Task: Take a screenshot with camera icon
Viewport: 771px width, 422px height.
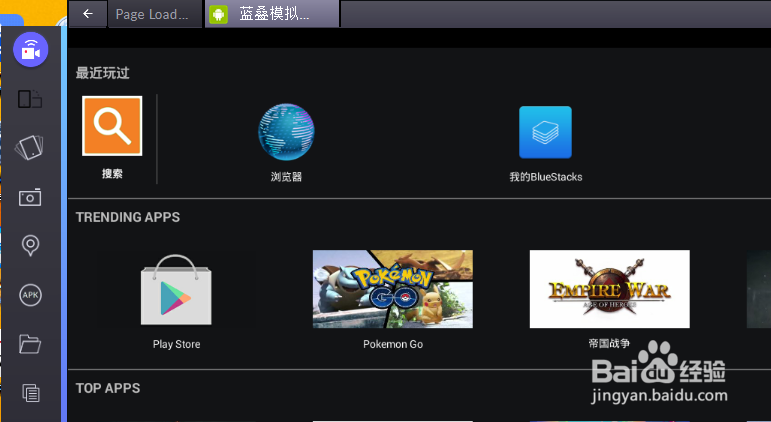Action: click(x=30, y=197)
